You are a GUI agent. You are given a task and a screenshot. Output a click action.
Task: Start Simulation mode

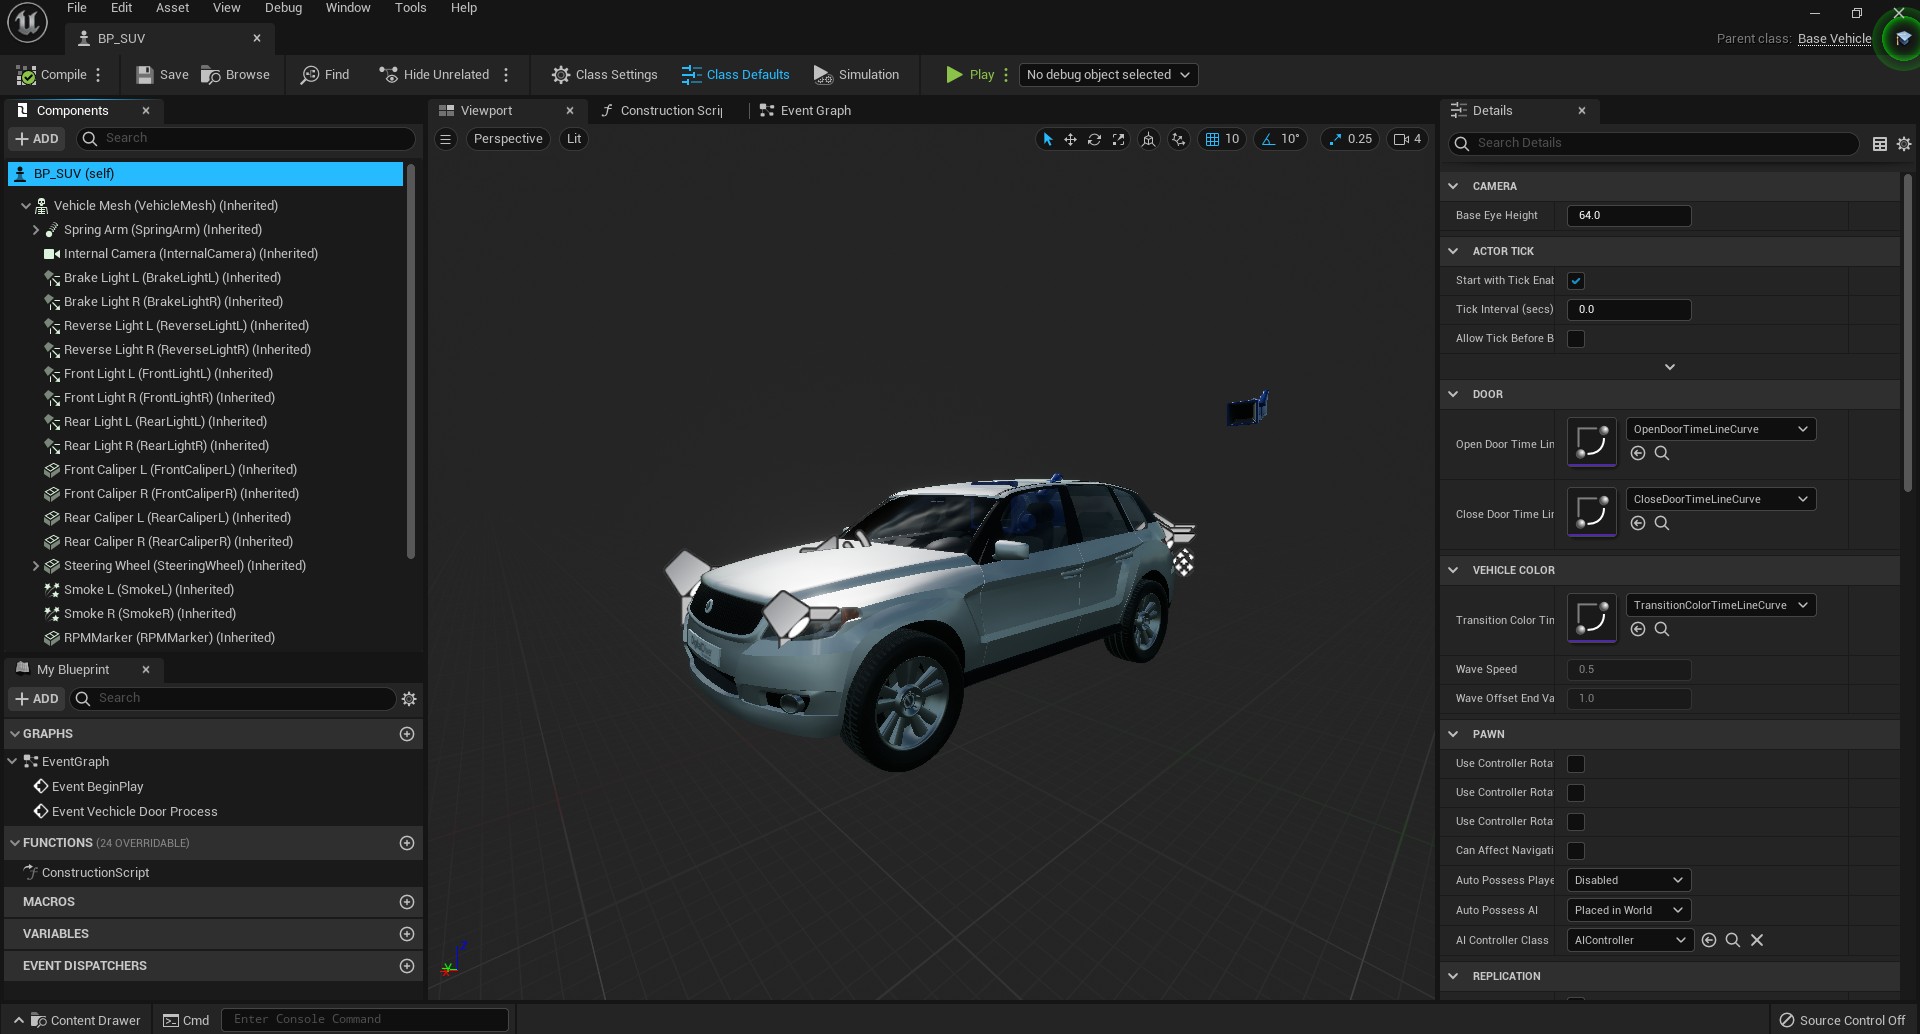(x=856, y=74)
